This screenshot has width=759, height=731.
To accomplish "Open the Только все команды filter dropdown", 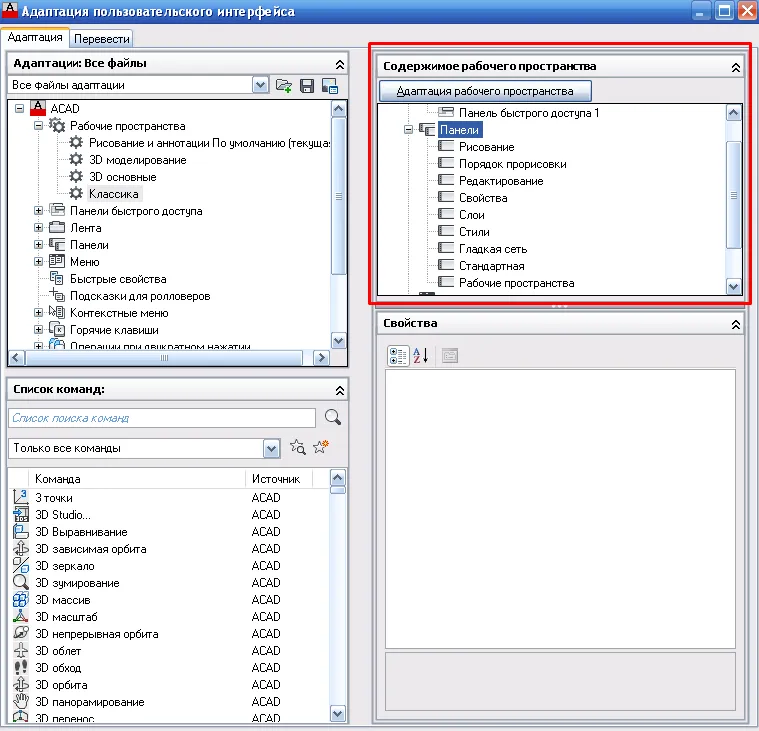I will click(272, 448).
